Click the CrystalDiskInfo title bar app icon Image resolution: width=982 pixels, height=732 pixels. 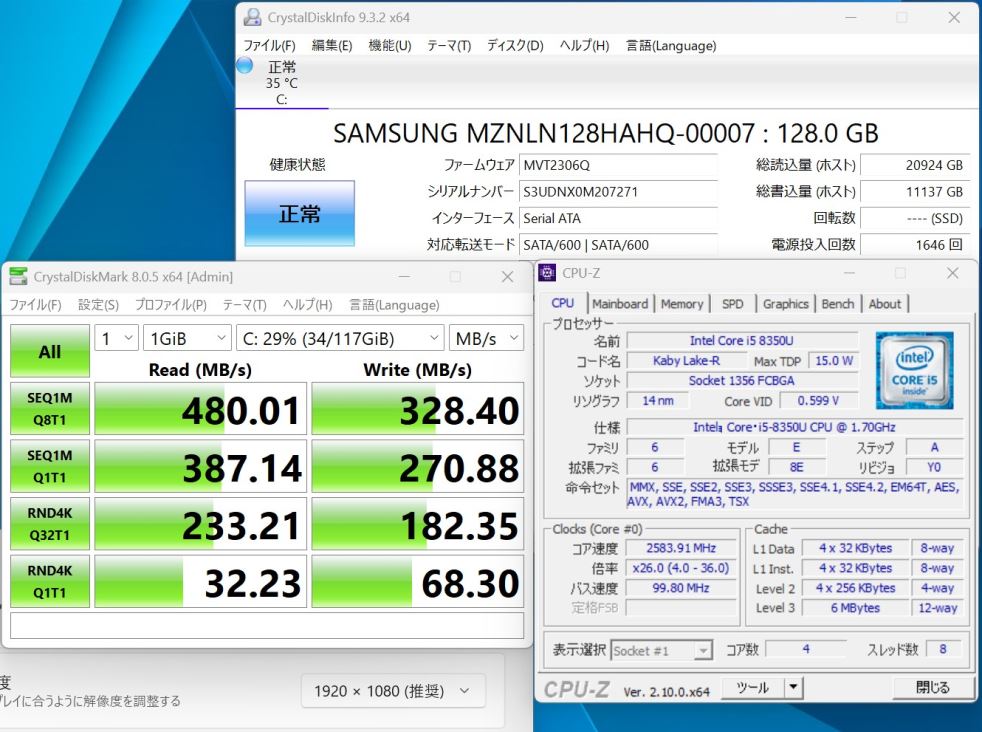coord(252,18)
